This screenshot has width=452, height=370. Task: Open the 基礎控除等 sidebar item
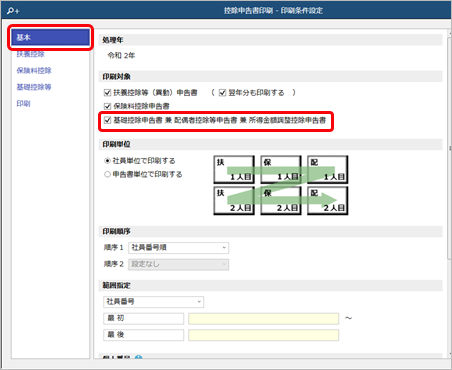(x=34, y=87)
